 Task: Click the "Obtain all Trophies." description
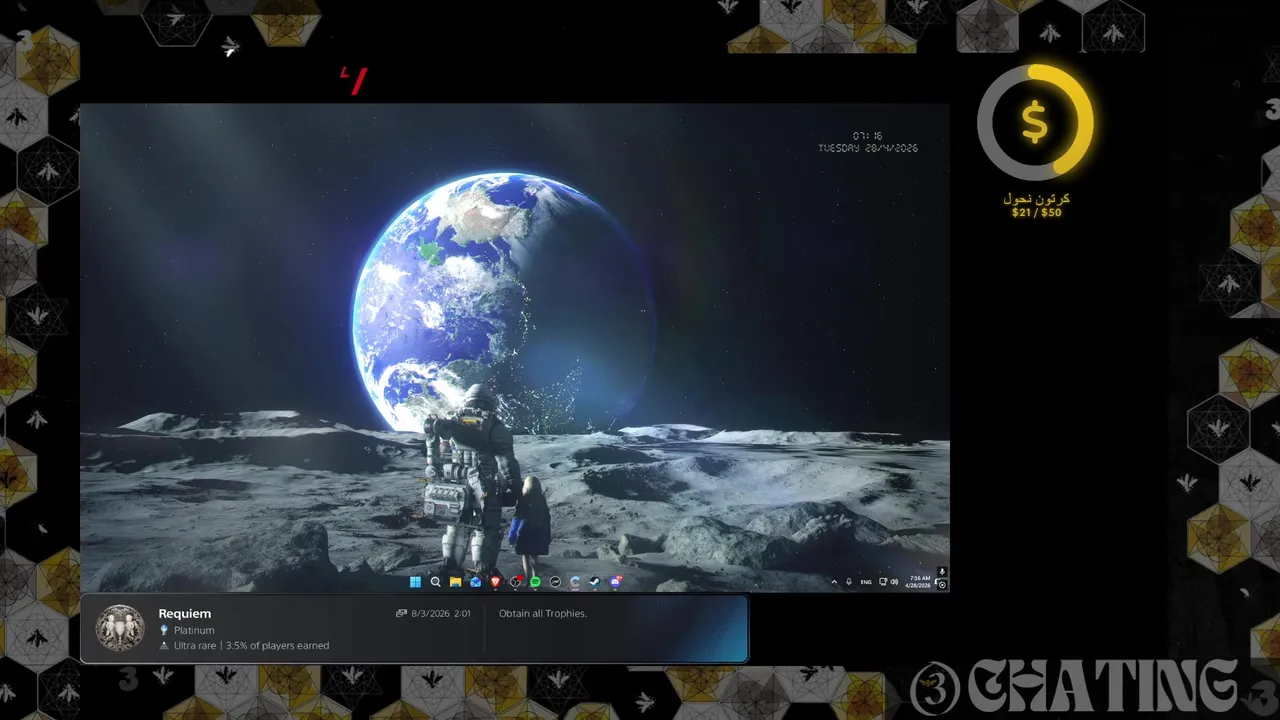[x=543, y=614]
